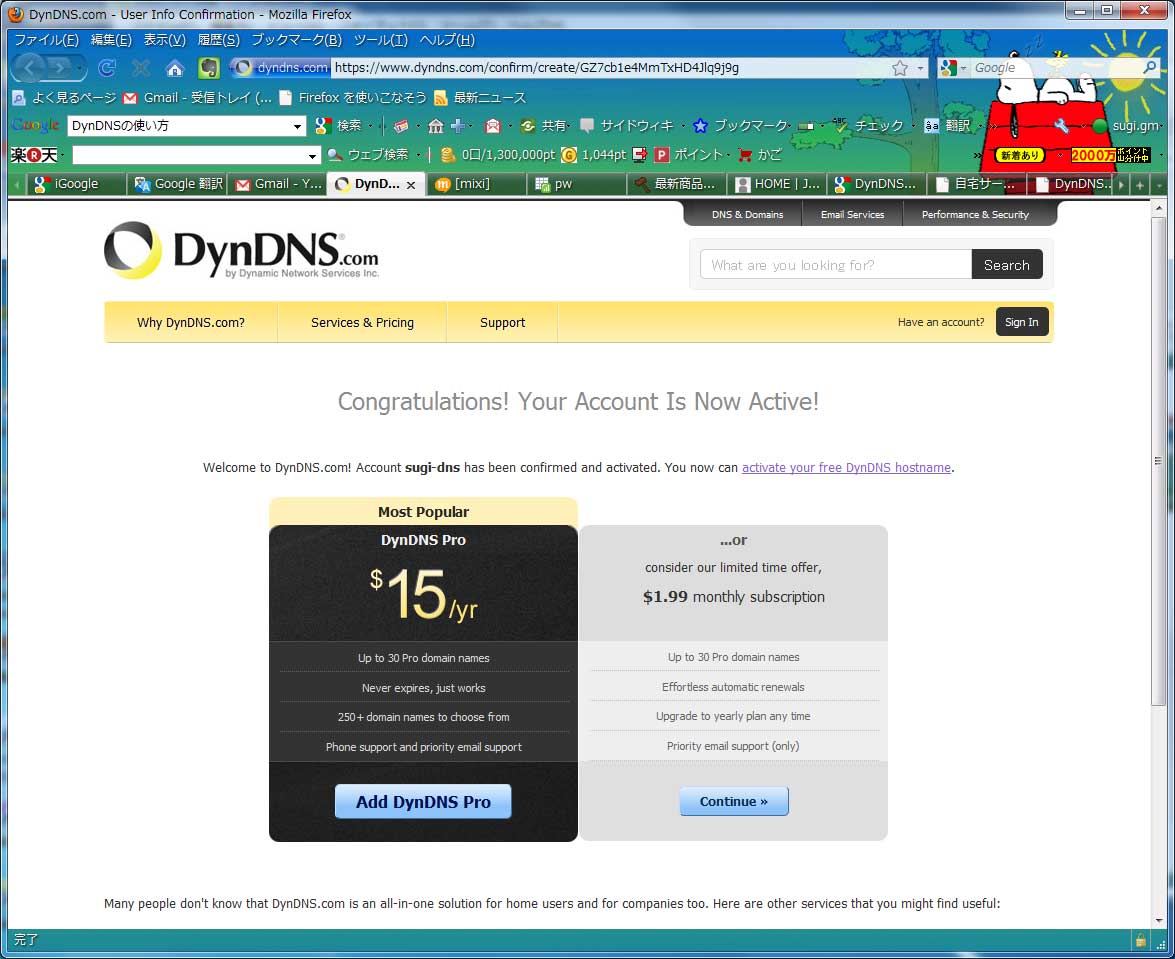Click the Google toolbar wrench settings icon
The height and width of the screenshot is (959, 1175).
[x=1061, y=126]
